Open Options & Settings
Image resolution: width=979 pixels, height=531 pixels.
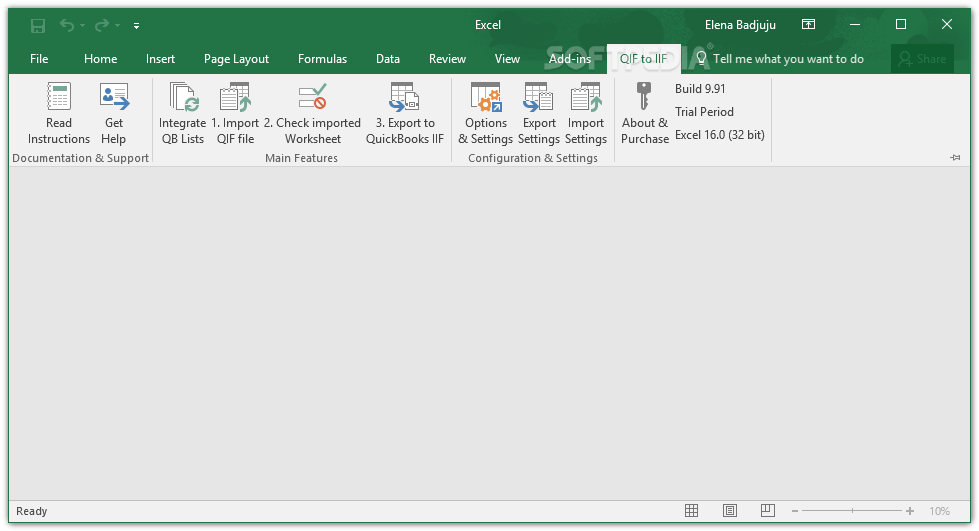click(486, 114)
